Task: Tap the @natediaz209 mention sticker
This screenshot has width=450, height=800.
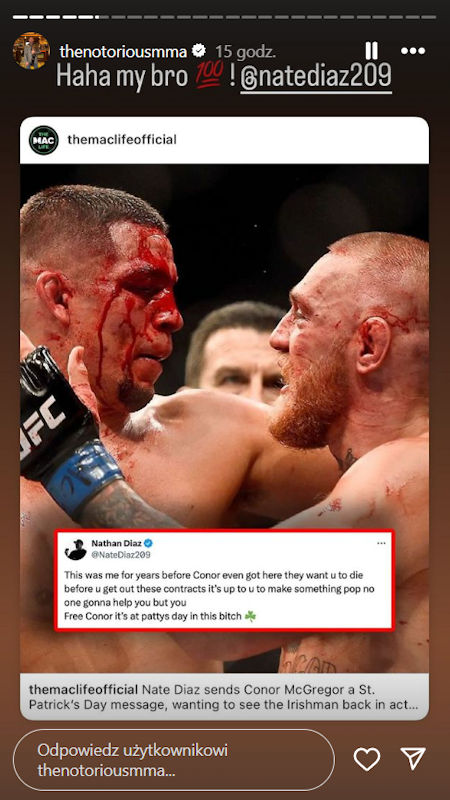Action: pyautogui.click(x=316, y=77)
